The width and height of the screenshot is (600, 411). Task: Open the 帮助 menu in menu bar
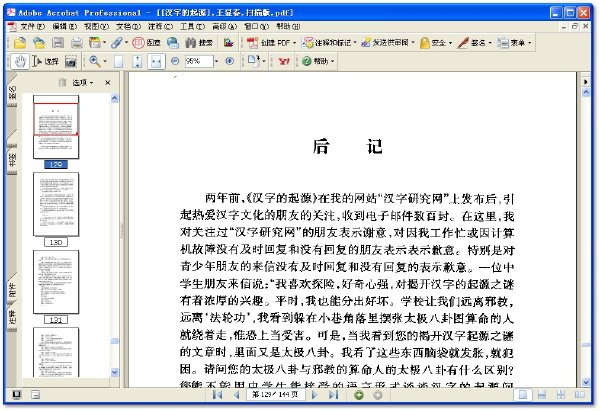coord(288,26)
